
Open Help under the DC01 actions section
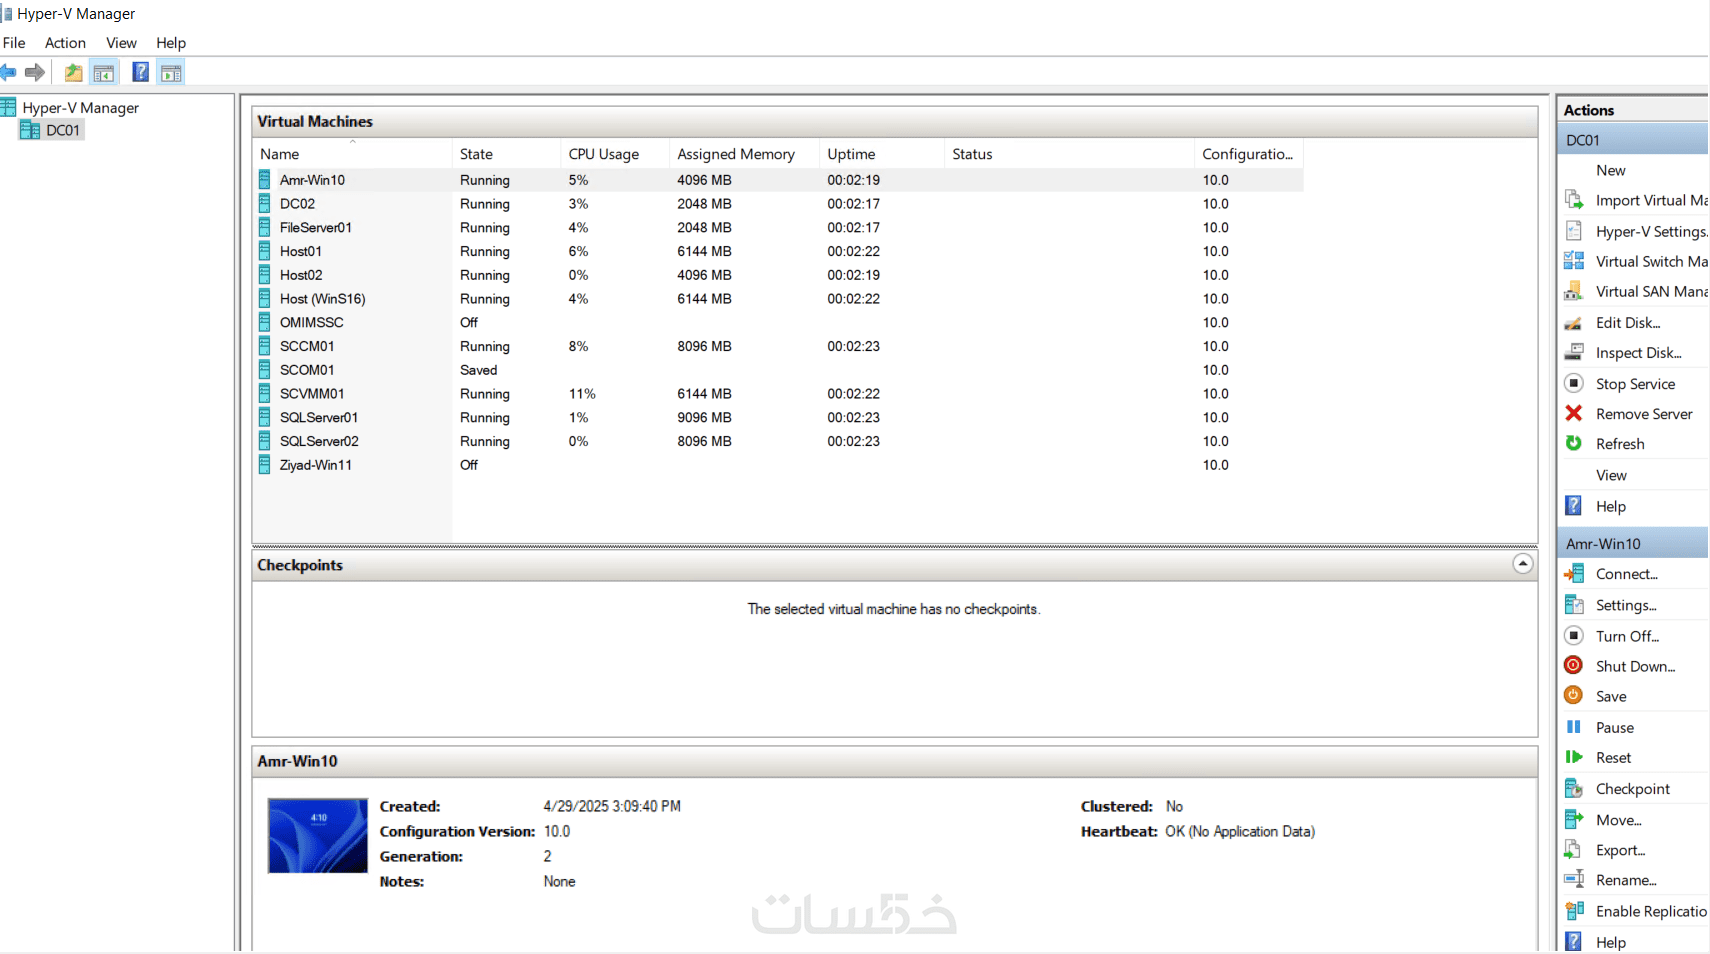pos(1611,506)
